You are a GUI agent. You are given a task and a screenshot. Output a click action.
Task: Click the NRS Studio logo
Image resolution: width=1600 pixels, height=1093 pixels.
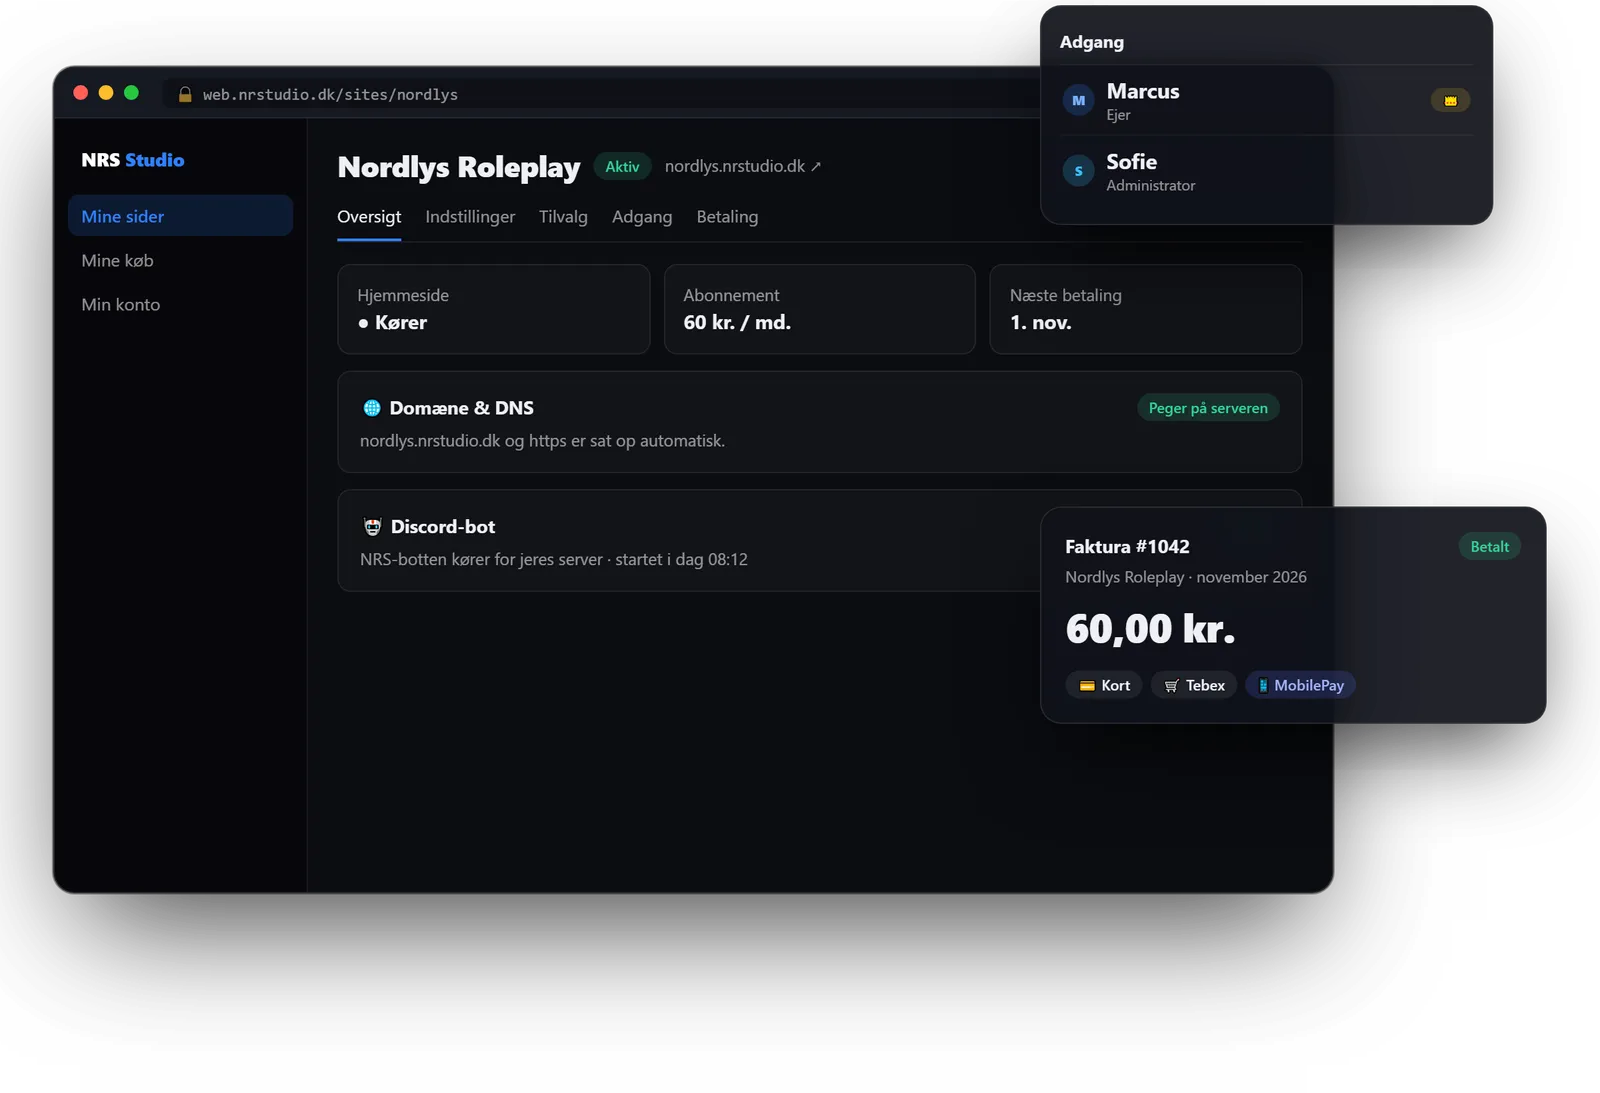click(x=133, y=160)
